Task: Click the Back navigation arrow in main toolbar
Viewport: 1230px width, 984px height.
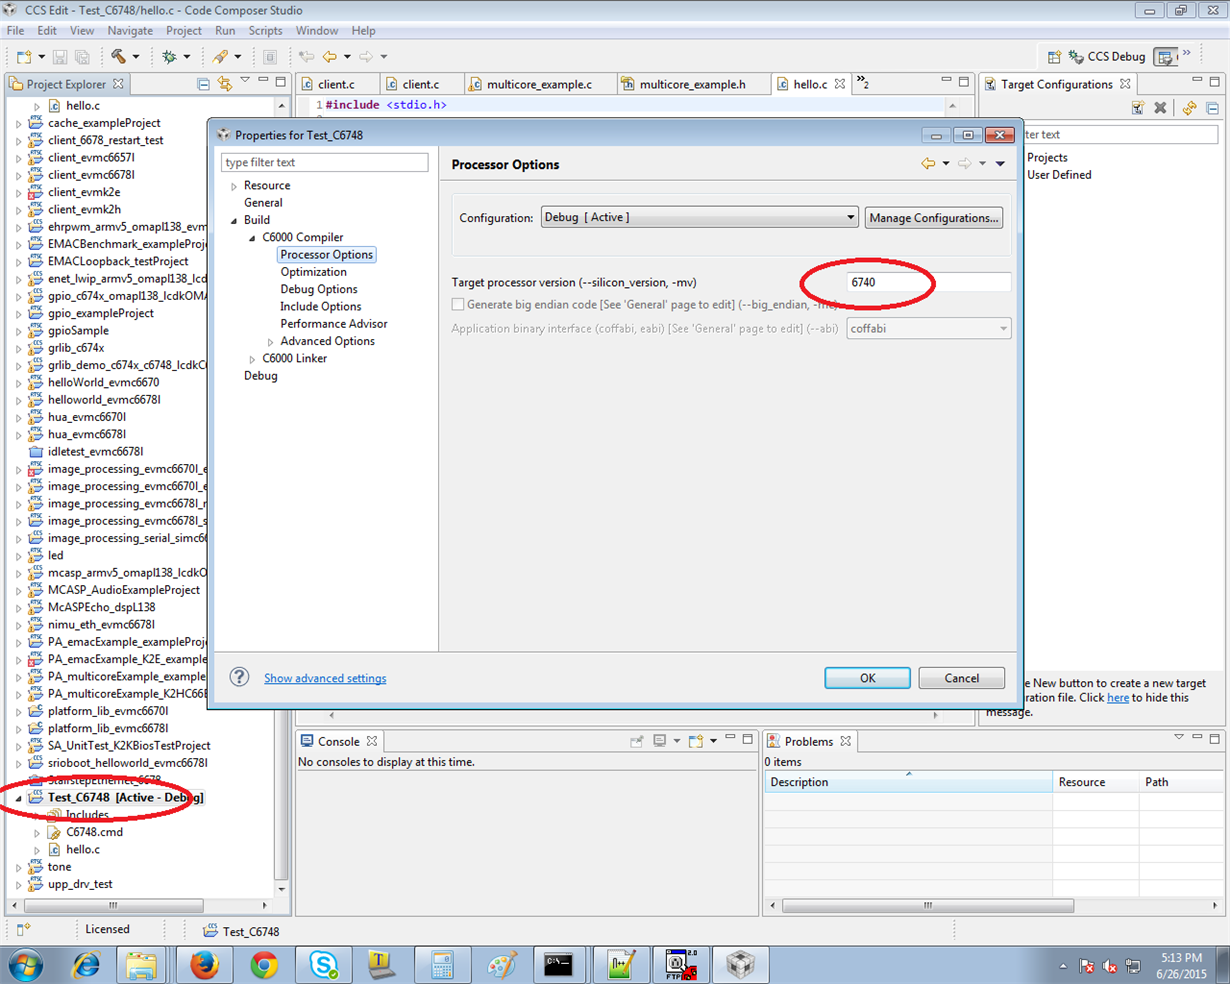Action: (x=329, y=57)
